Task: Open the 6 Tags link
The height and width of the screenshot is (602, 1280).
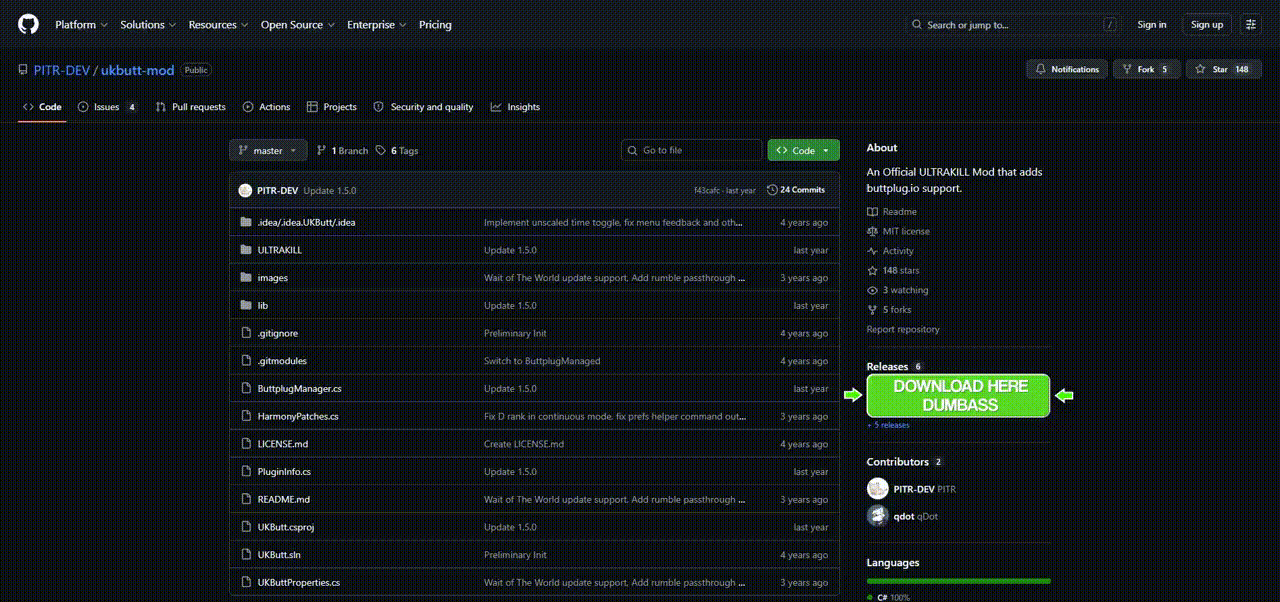Action: (x=397, y=150)
